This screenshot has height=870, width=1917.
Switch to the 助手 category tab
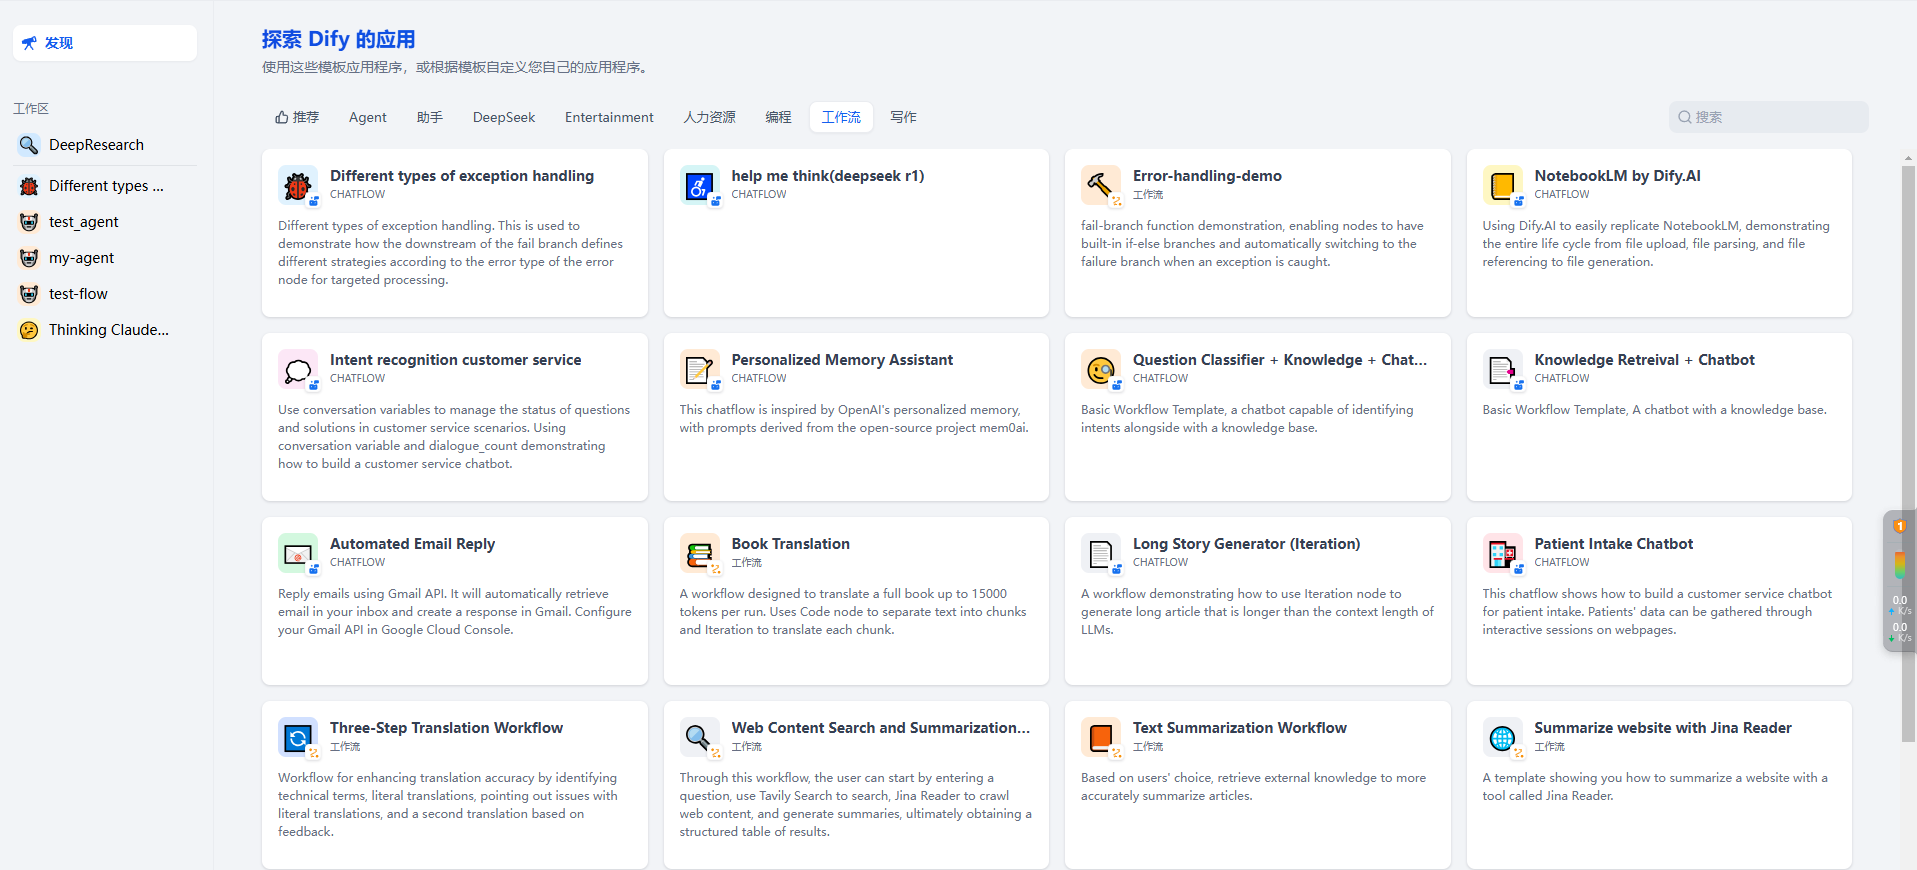point(430,117)
